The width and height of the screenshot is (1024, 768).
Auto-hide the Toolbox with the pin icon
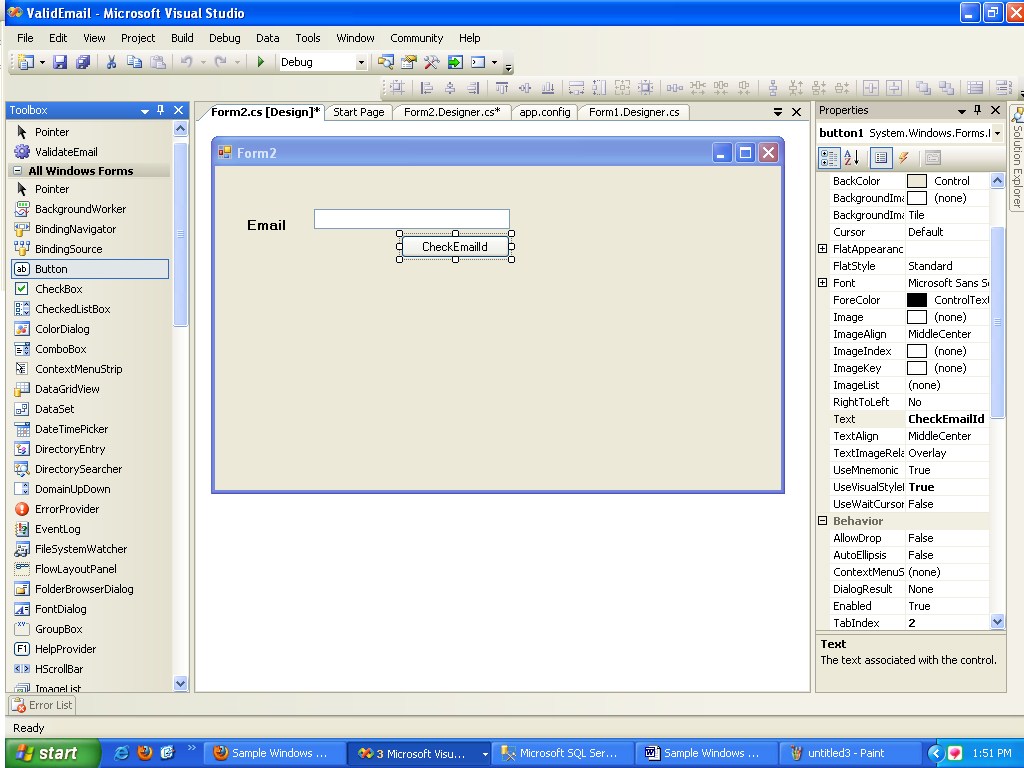159,110
